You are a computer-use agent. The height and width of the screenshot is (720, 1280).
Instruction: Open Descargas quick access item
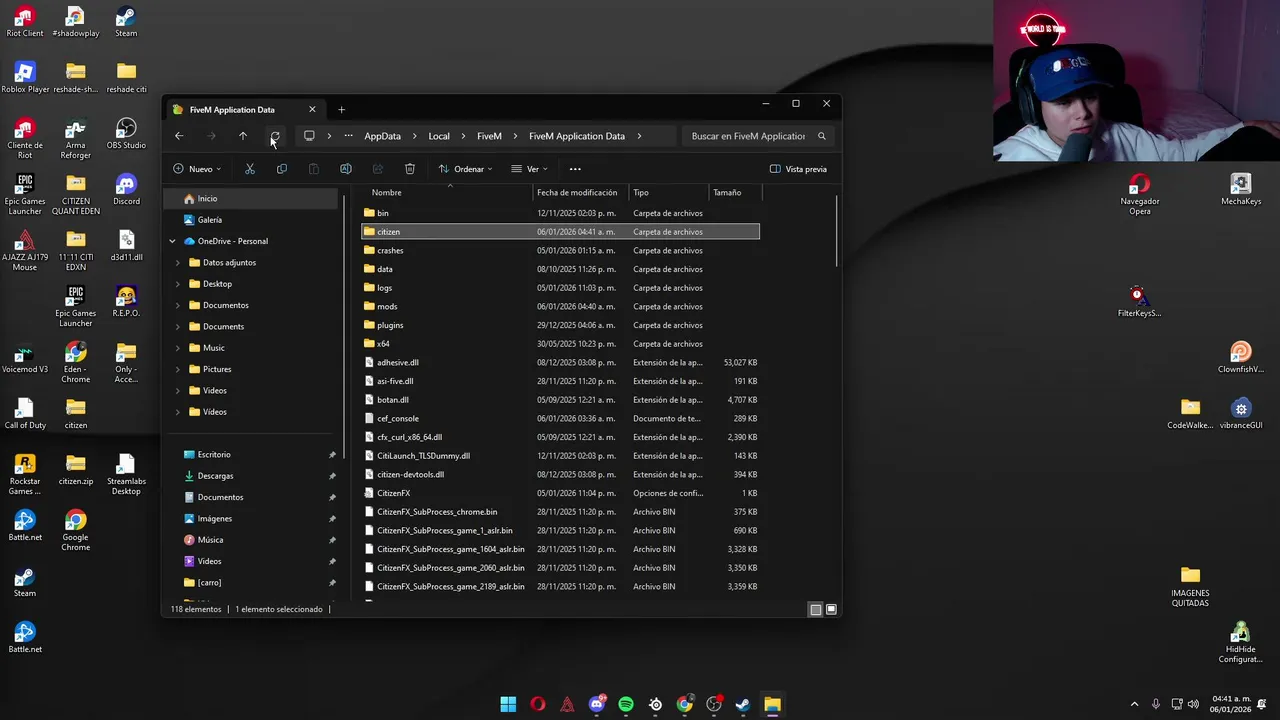252,476
